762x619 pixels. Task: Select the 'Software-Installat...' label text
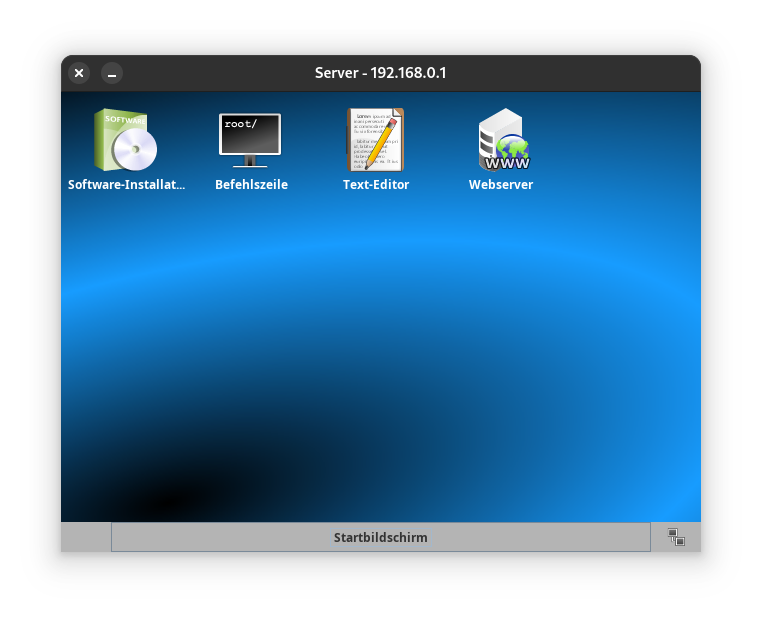(x=126, y=185)
